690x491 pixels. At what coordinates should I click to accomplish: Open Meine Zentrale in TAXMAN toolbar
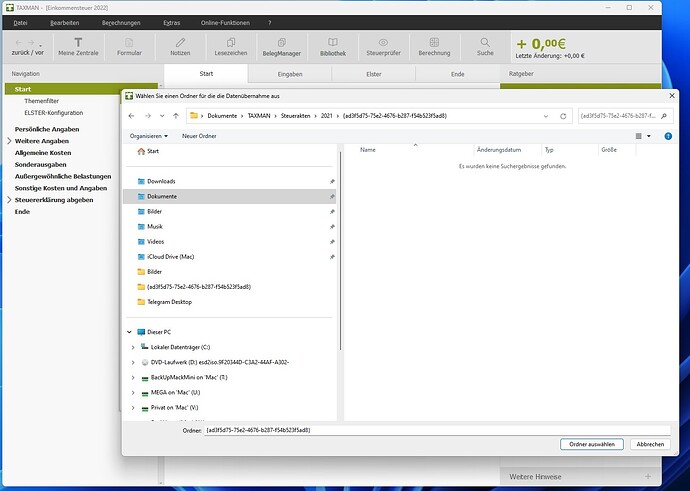click(x=78, y=47)
